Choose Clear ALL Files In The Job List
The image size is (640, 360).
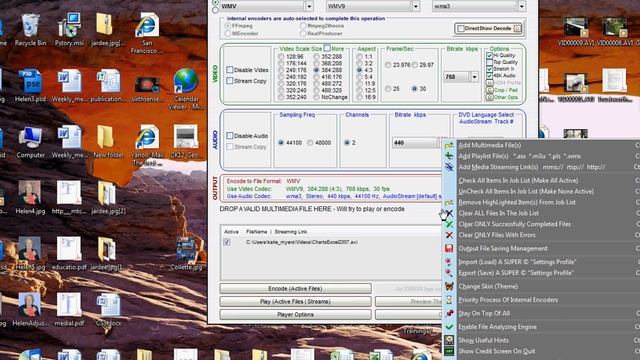[x=498, y=213]
